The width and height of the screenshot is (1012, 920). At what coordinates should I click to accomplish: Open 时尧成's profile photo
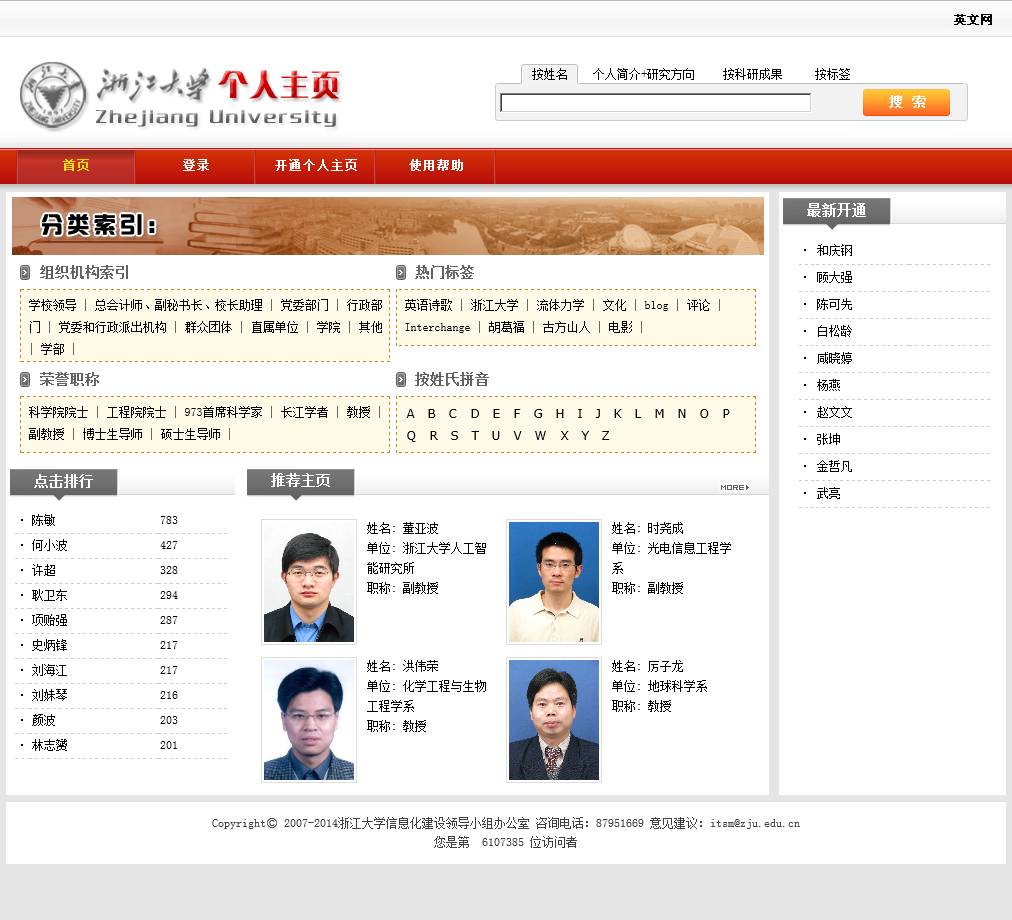(x=554, y=581)
